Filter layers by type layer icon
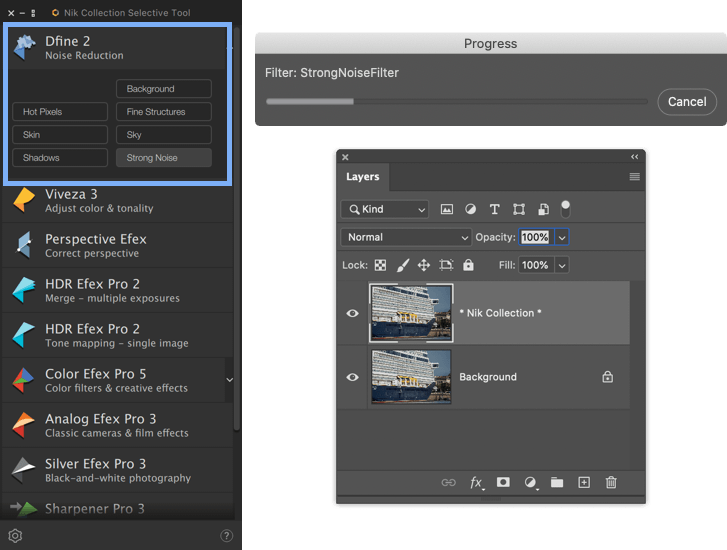Viewport: 727px width, 550px height. [495, 209]
